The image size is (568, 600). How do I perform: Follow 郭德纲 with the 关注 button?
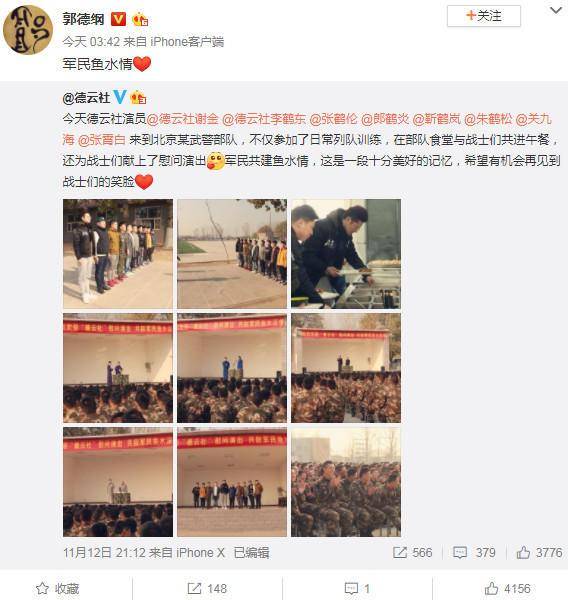(483, 16)
